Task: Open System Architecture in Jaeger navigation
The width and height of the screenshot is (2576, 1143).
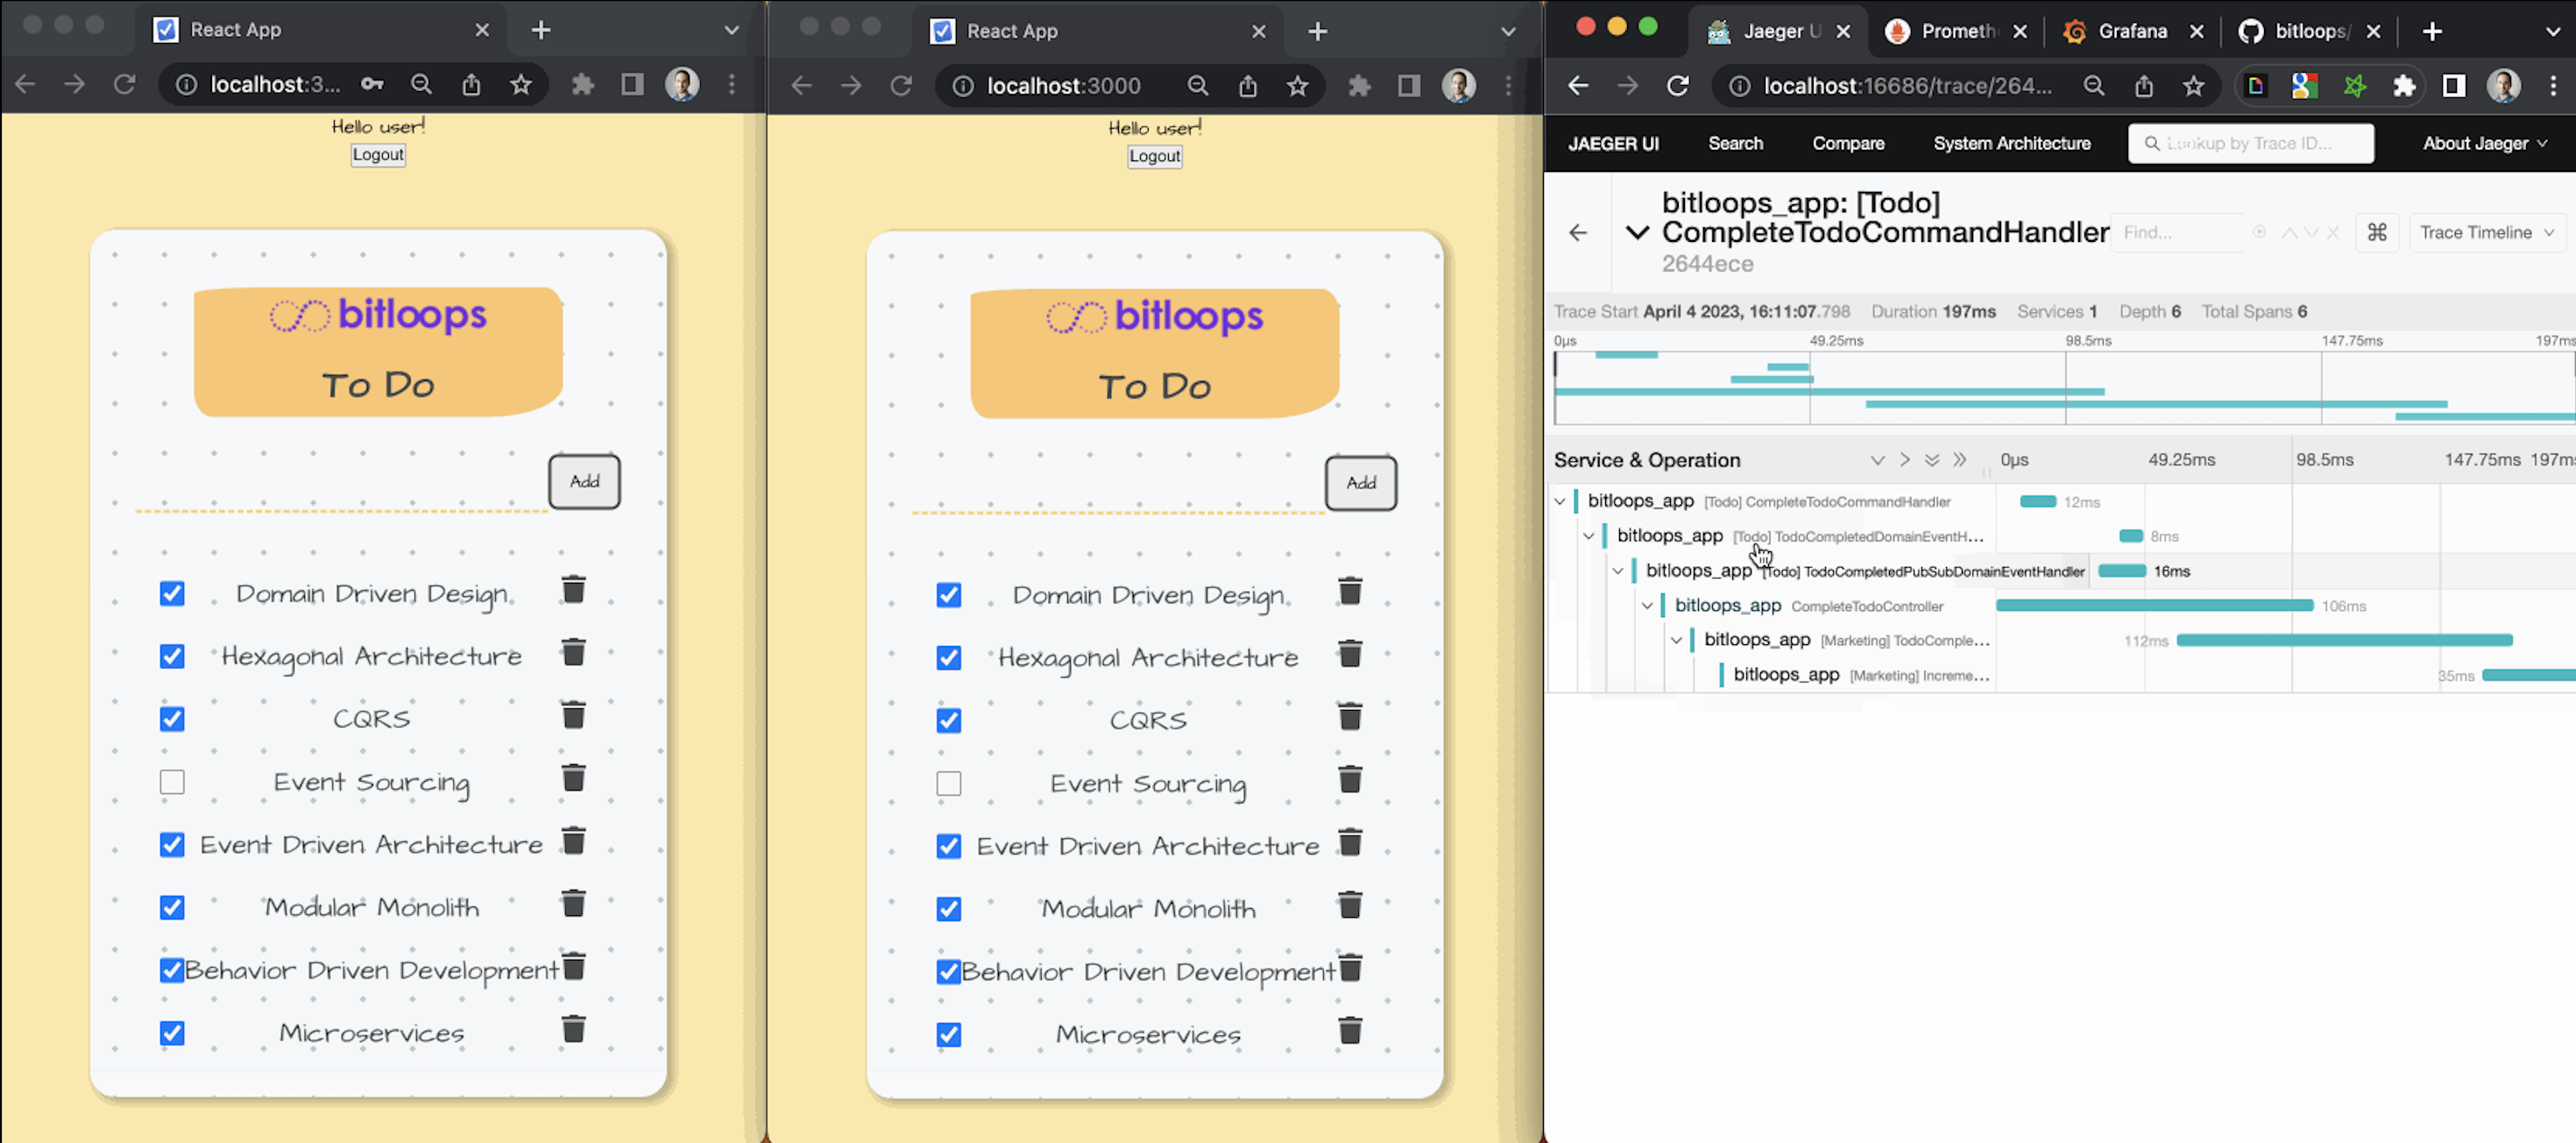Action: 2011,144
